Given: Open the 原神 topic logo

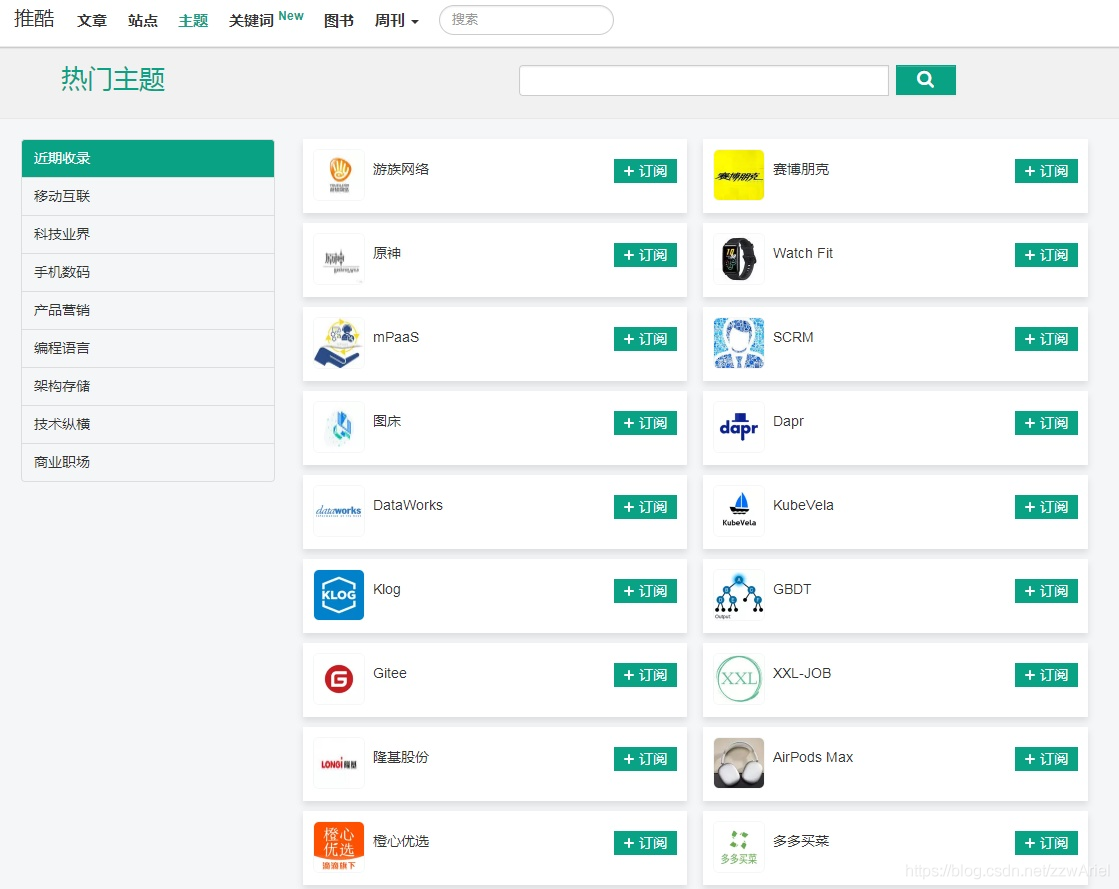Looking at the screenshot, I should tap(339, 259).
